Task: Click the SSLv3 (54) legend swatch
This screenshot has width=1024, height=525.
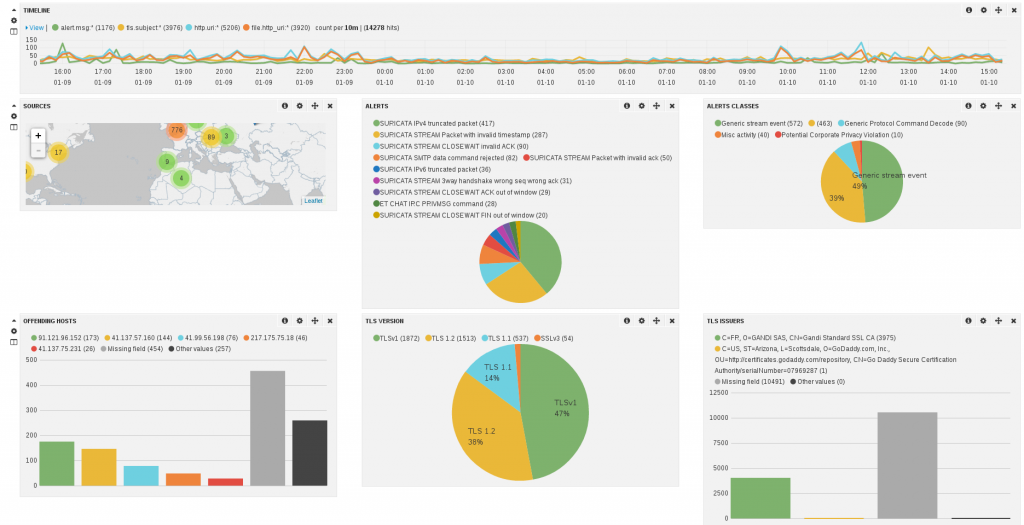Action: pos(537,338)
